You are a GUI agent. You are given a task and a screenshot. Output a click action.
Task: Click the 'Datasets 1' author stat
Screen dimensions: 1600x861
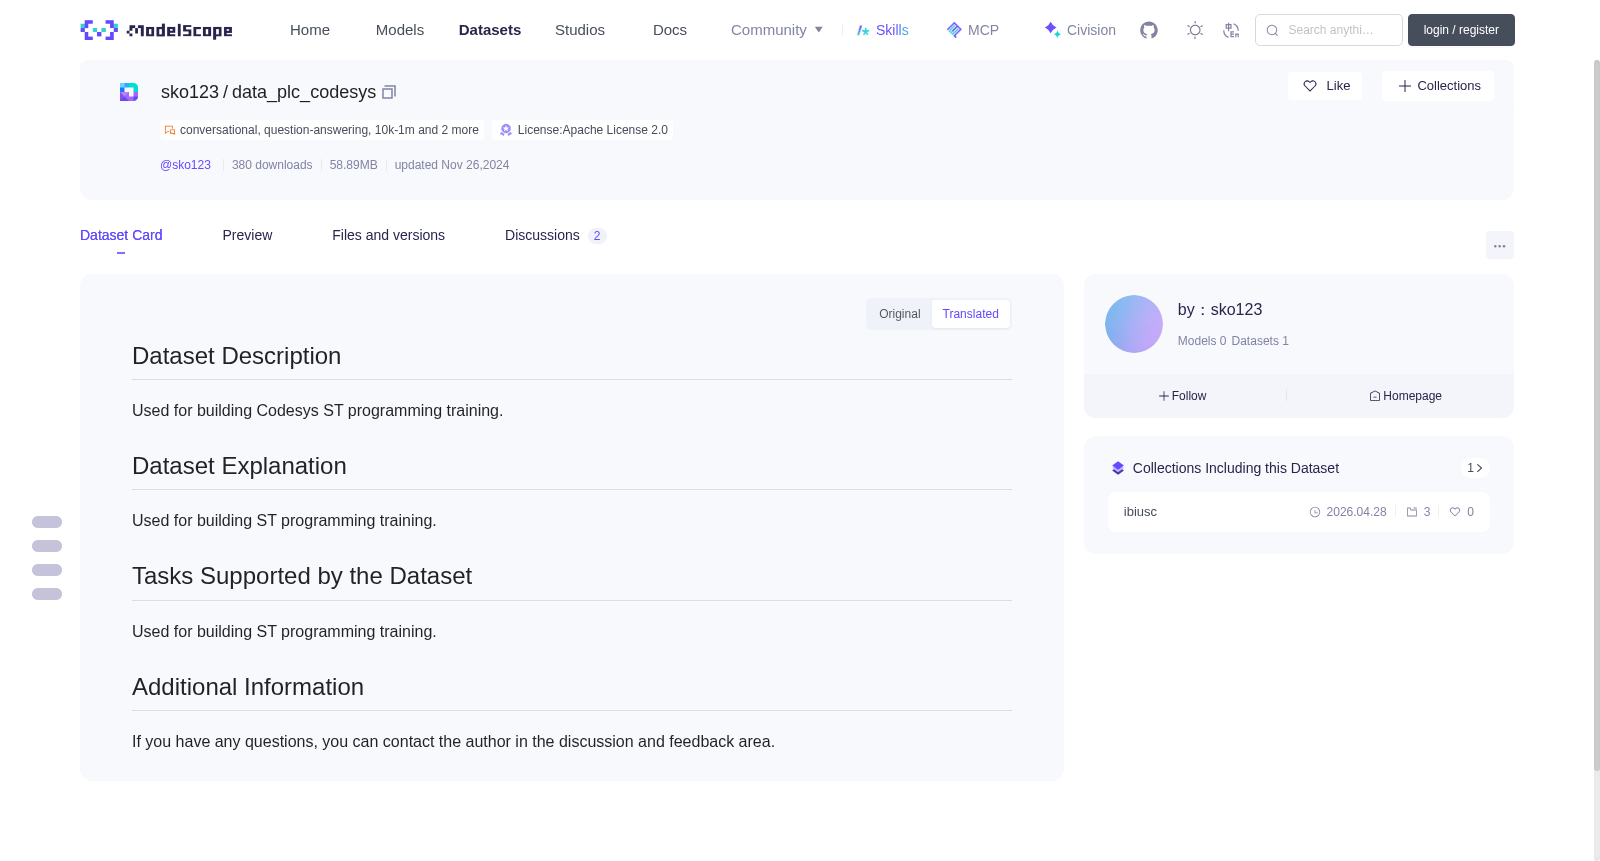point(1260,341)
